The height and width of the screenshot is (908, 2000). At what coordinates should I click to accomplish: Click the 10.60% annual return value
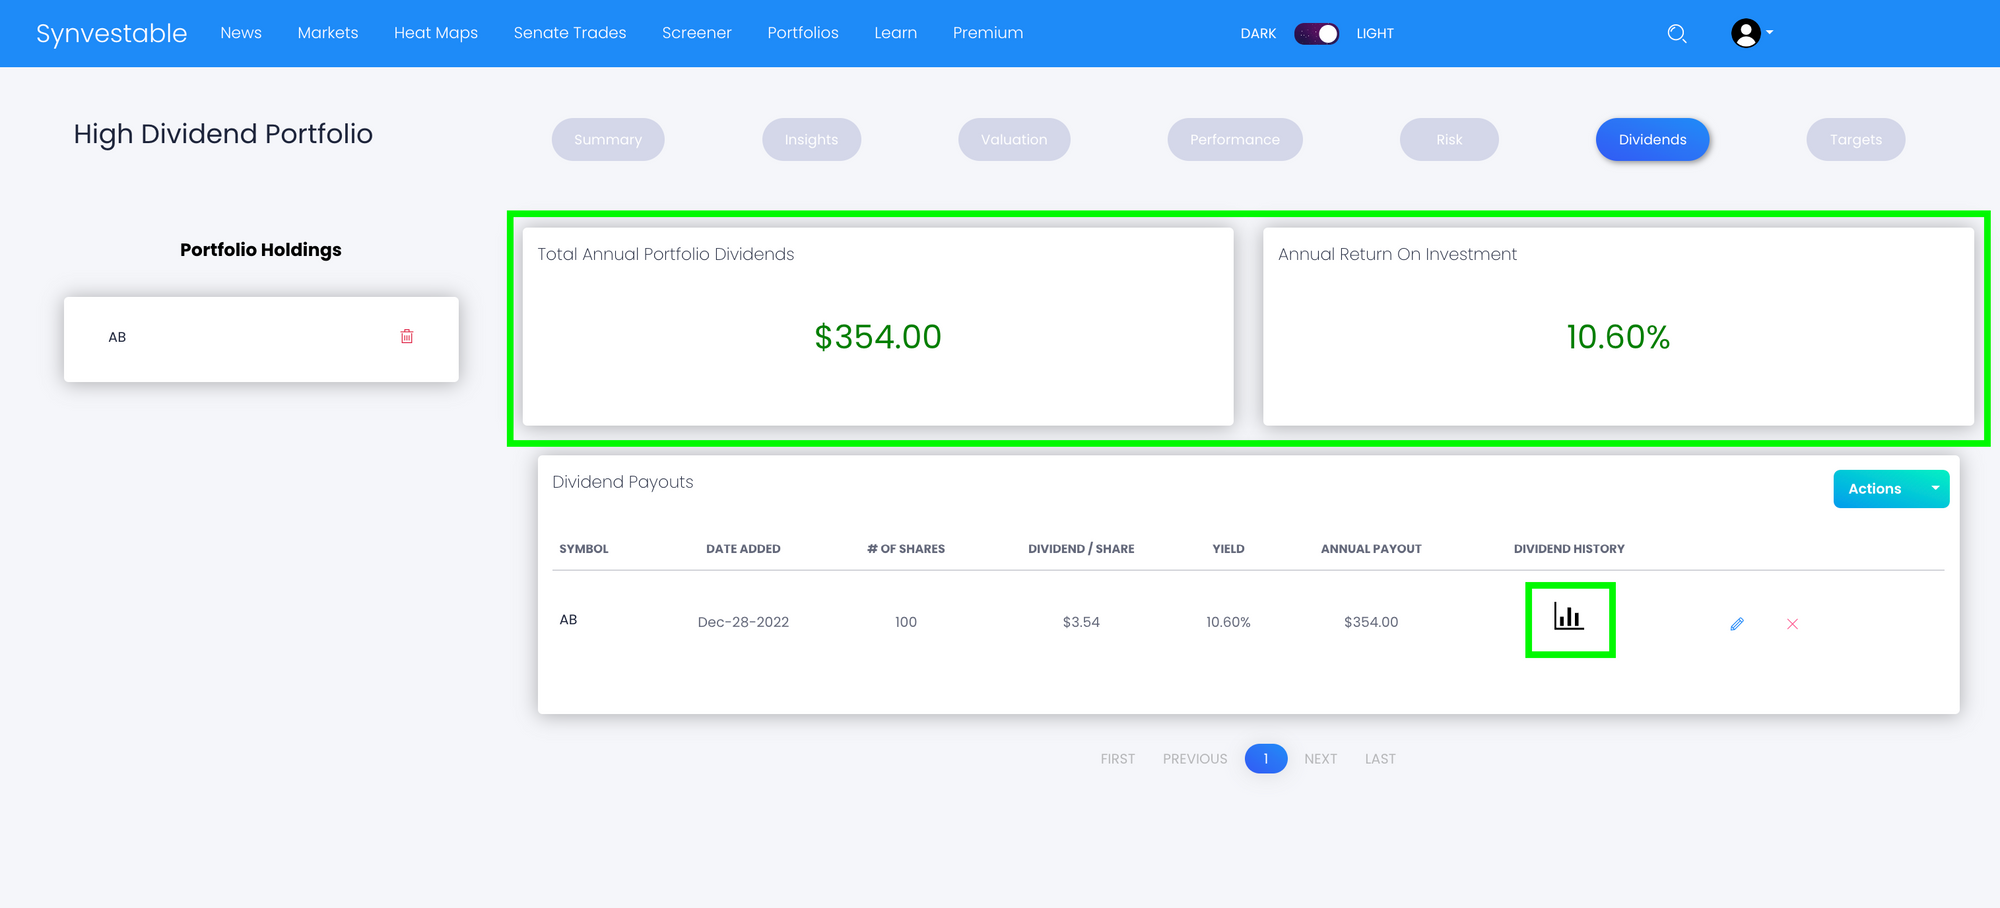pyautogui.click(x=1618, y=337)
